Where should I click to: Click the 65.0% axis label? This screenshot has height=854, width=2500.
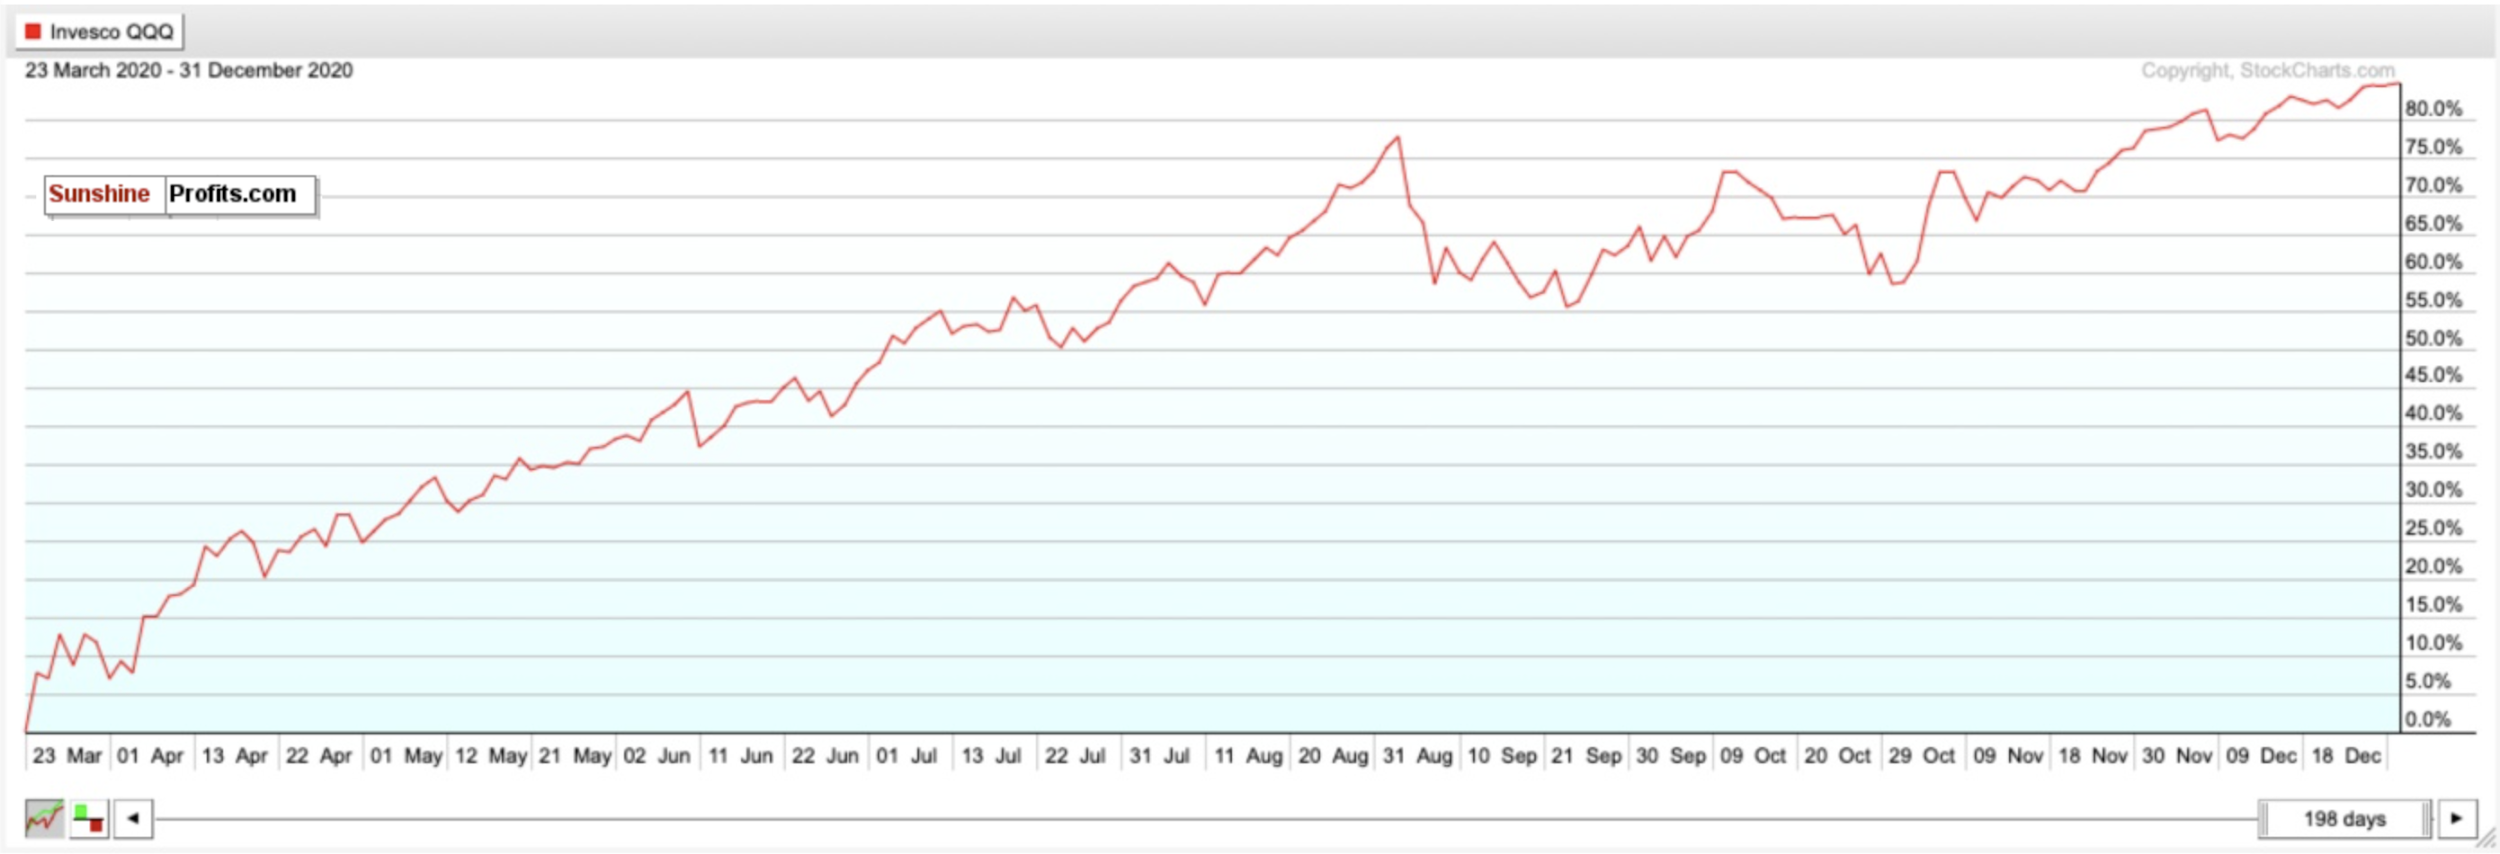coord(2433,224)
